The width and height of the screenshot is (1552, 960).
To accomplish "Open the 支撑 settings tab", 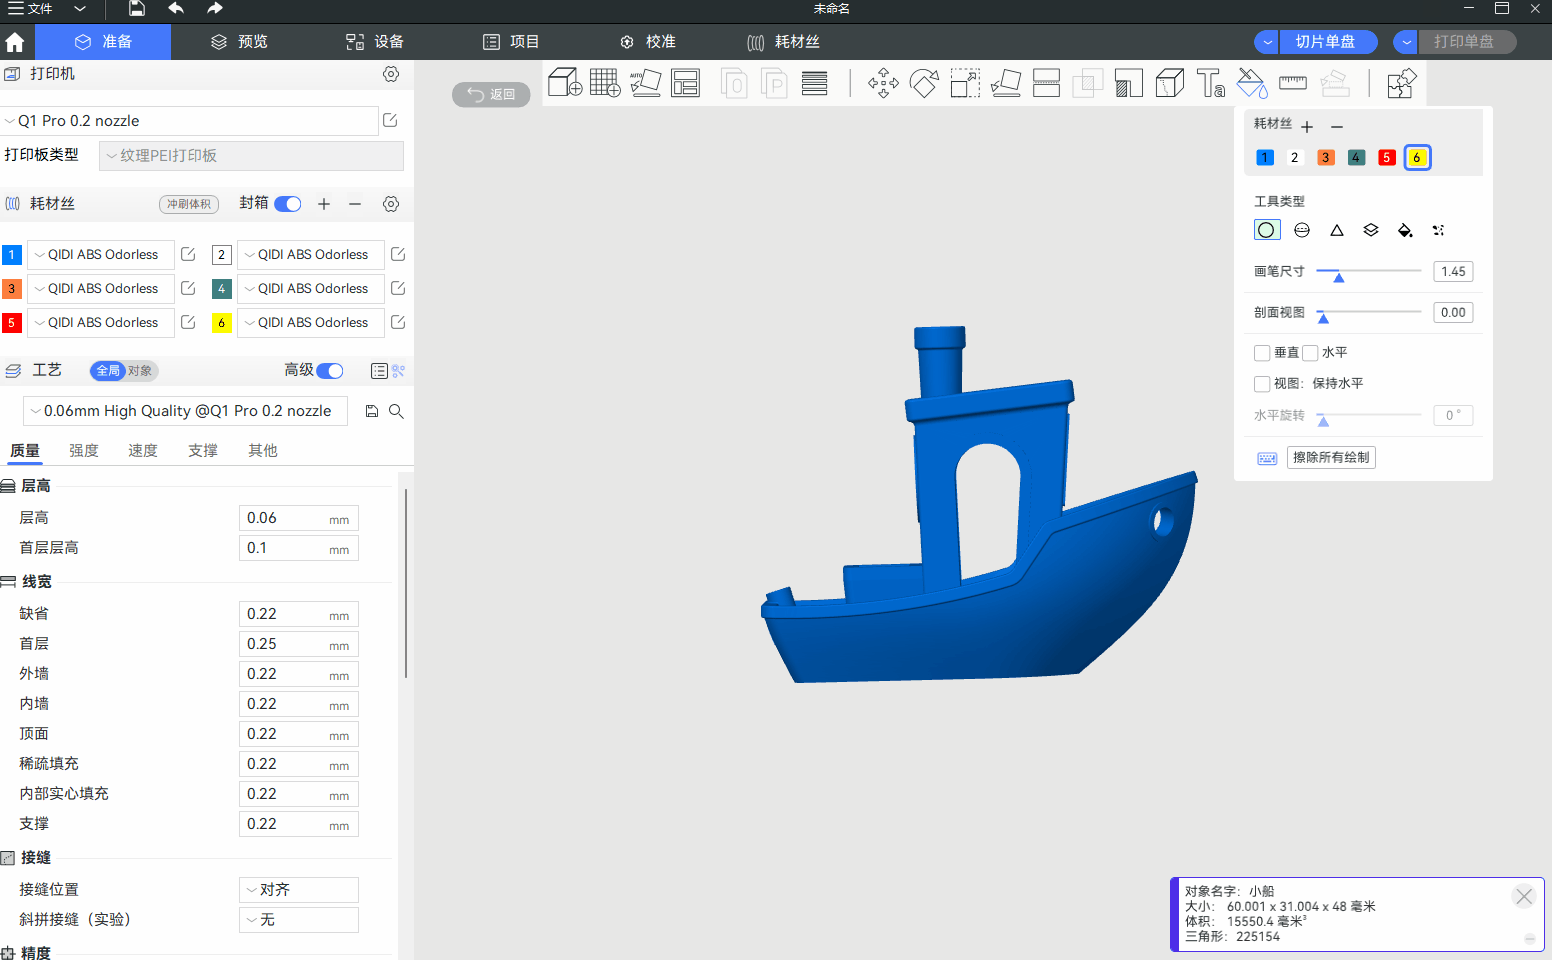I will click(x=203, y=451).
